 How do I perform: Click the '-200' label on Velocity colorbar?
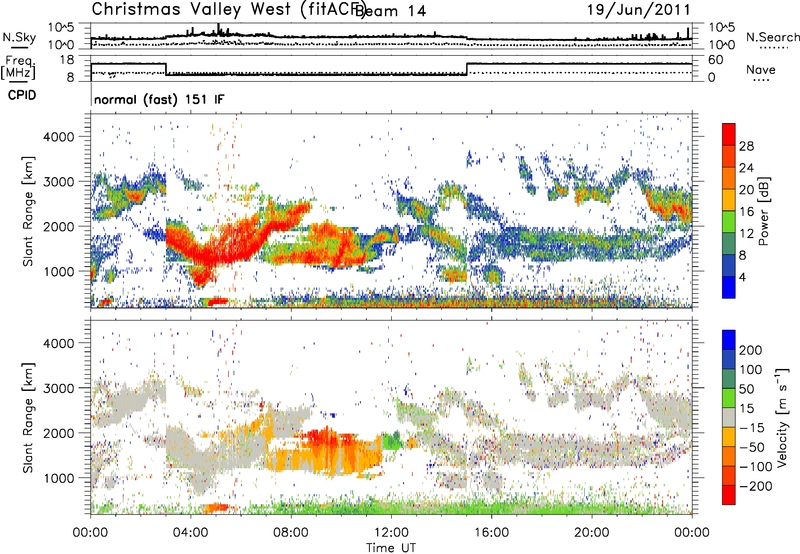point(756,486)
